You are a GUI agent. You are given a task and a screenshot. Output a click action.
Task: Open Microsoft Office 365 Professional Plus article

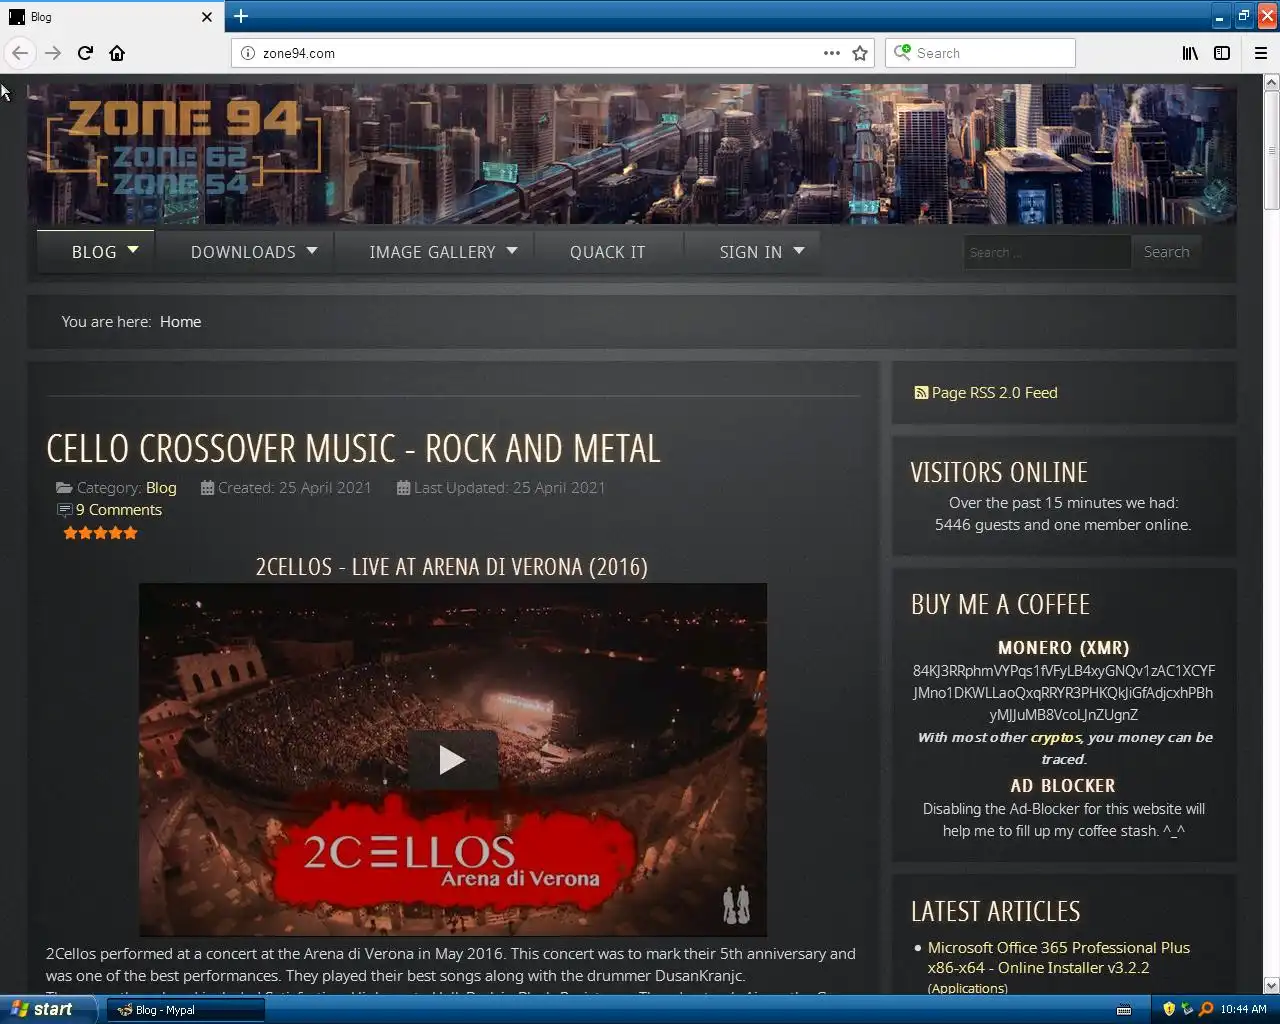(x=1059, y=957)
